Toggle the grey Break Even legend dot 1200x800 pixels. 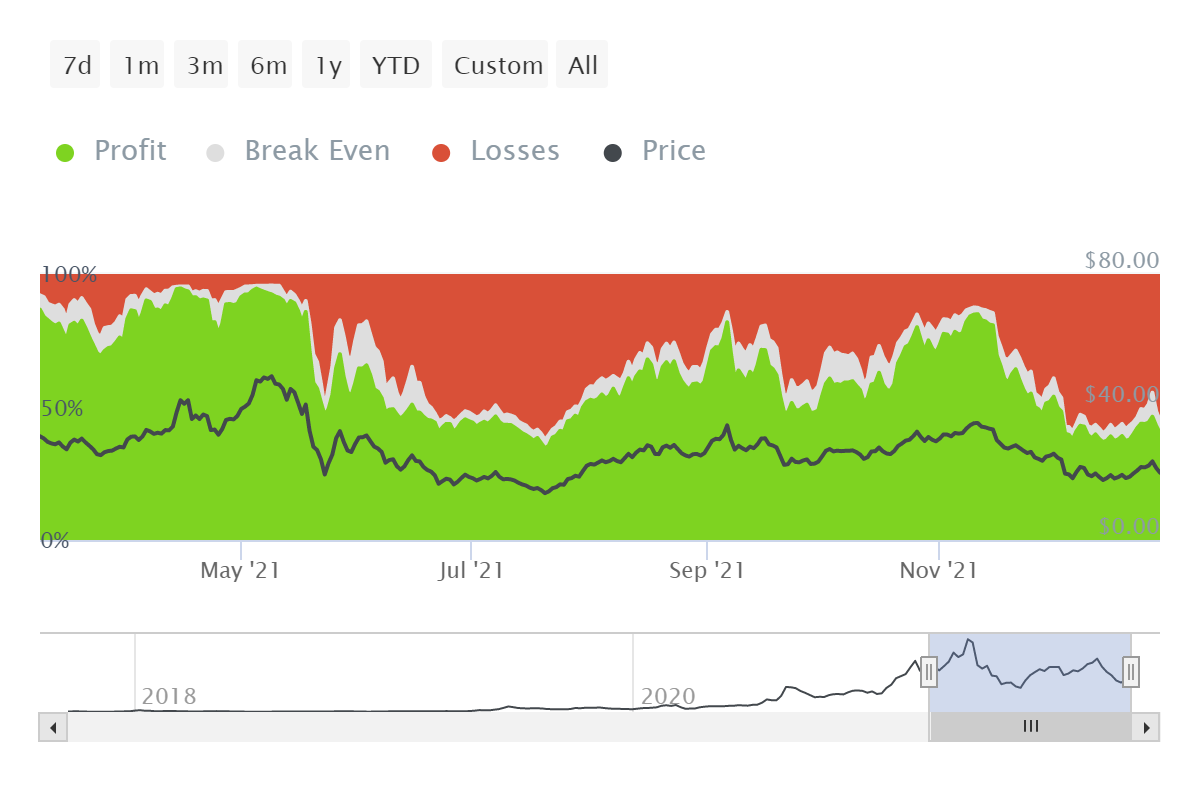(x=215, y=153)
